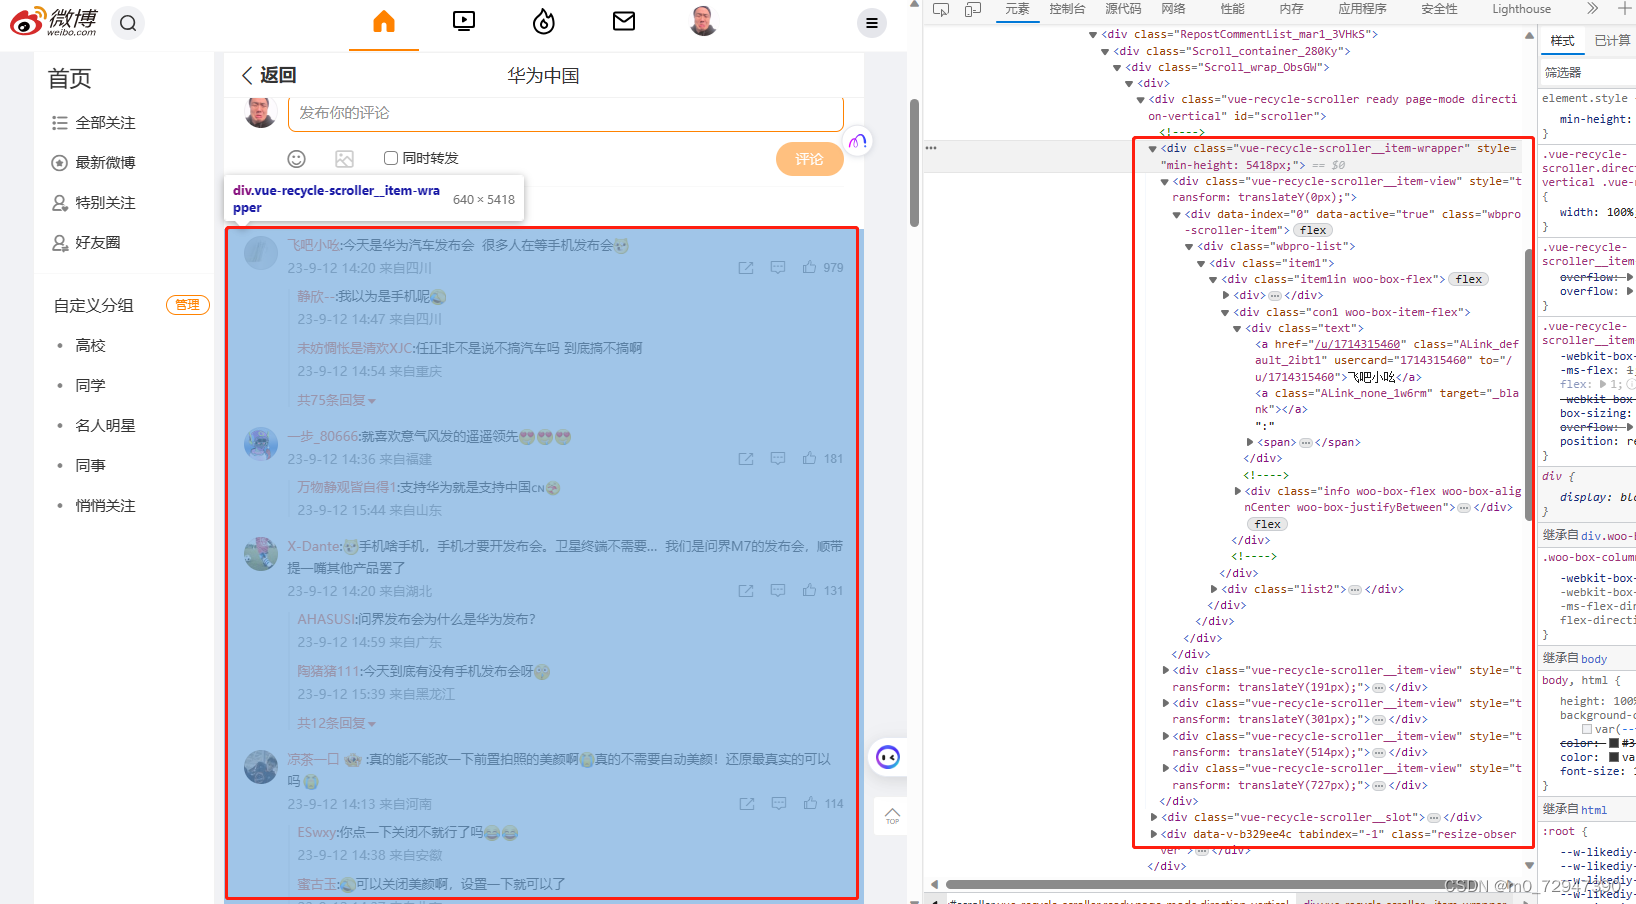Toggle flex badge on wbpro-scroller-item node
The width and height of the screenshot is (1636, 904).
tap(1313, 230)
